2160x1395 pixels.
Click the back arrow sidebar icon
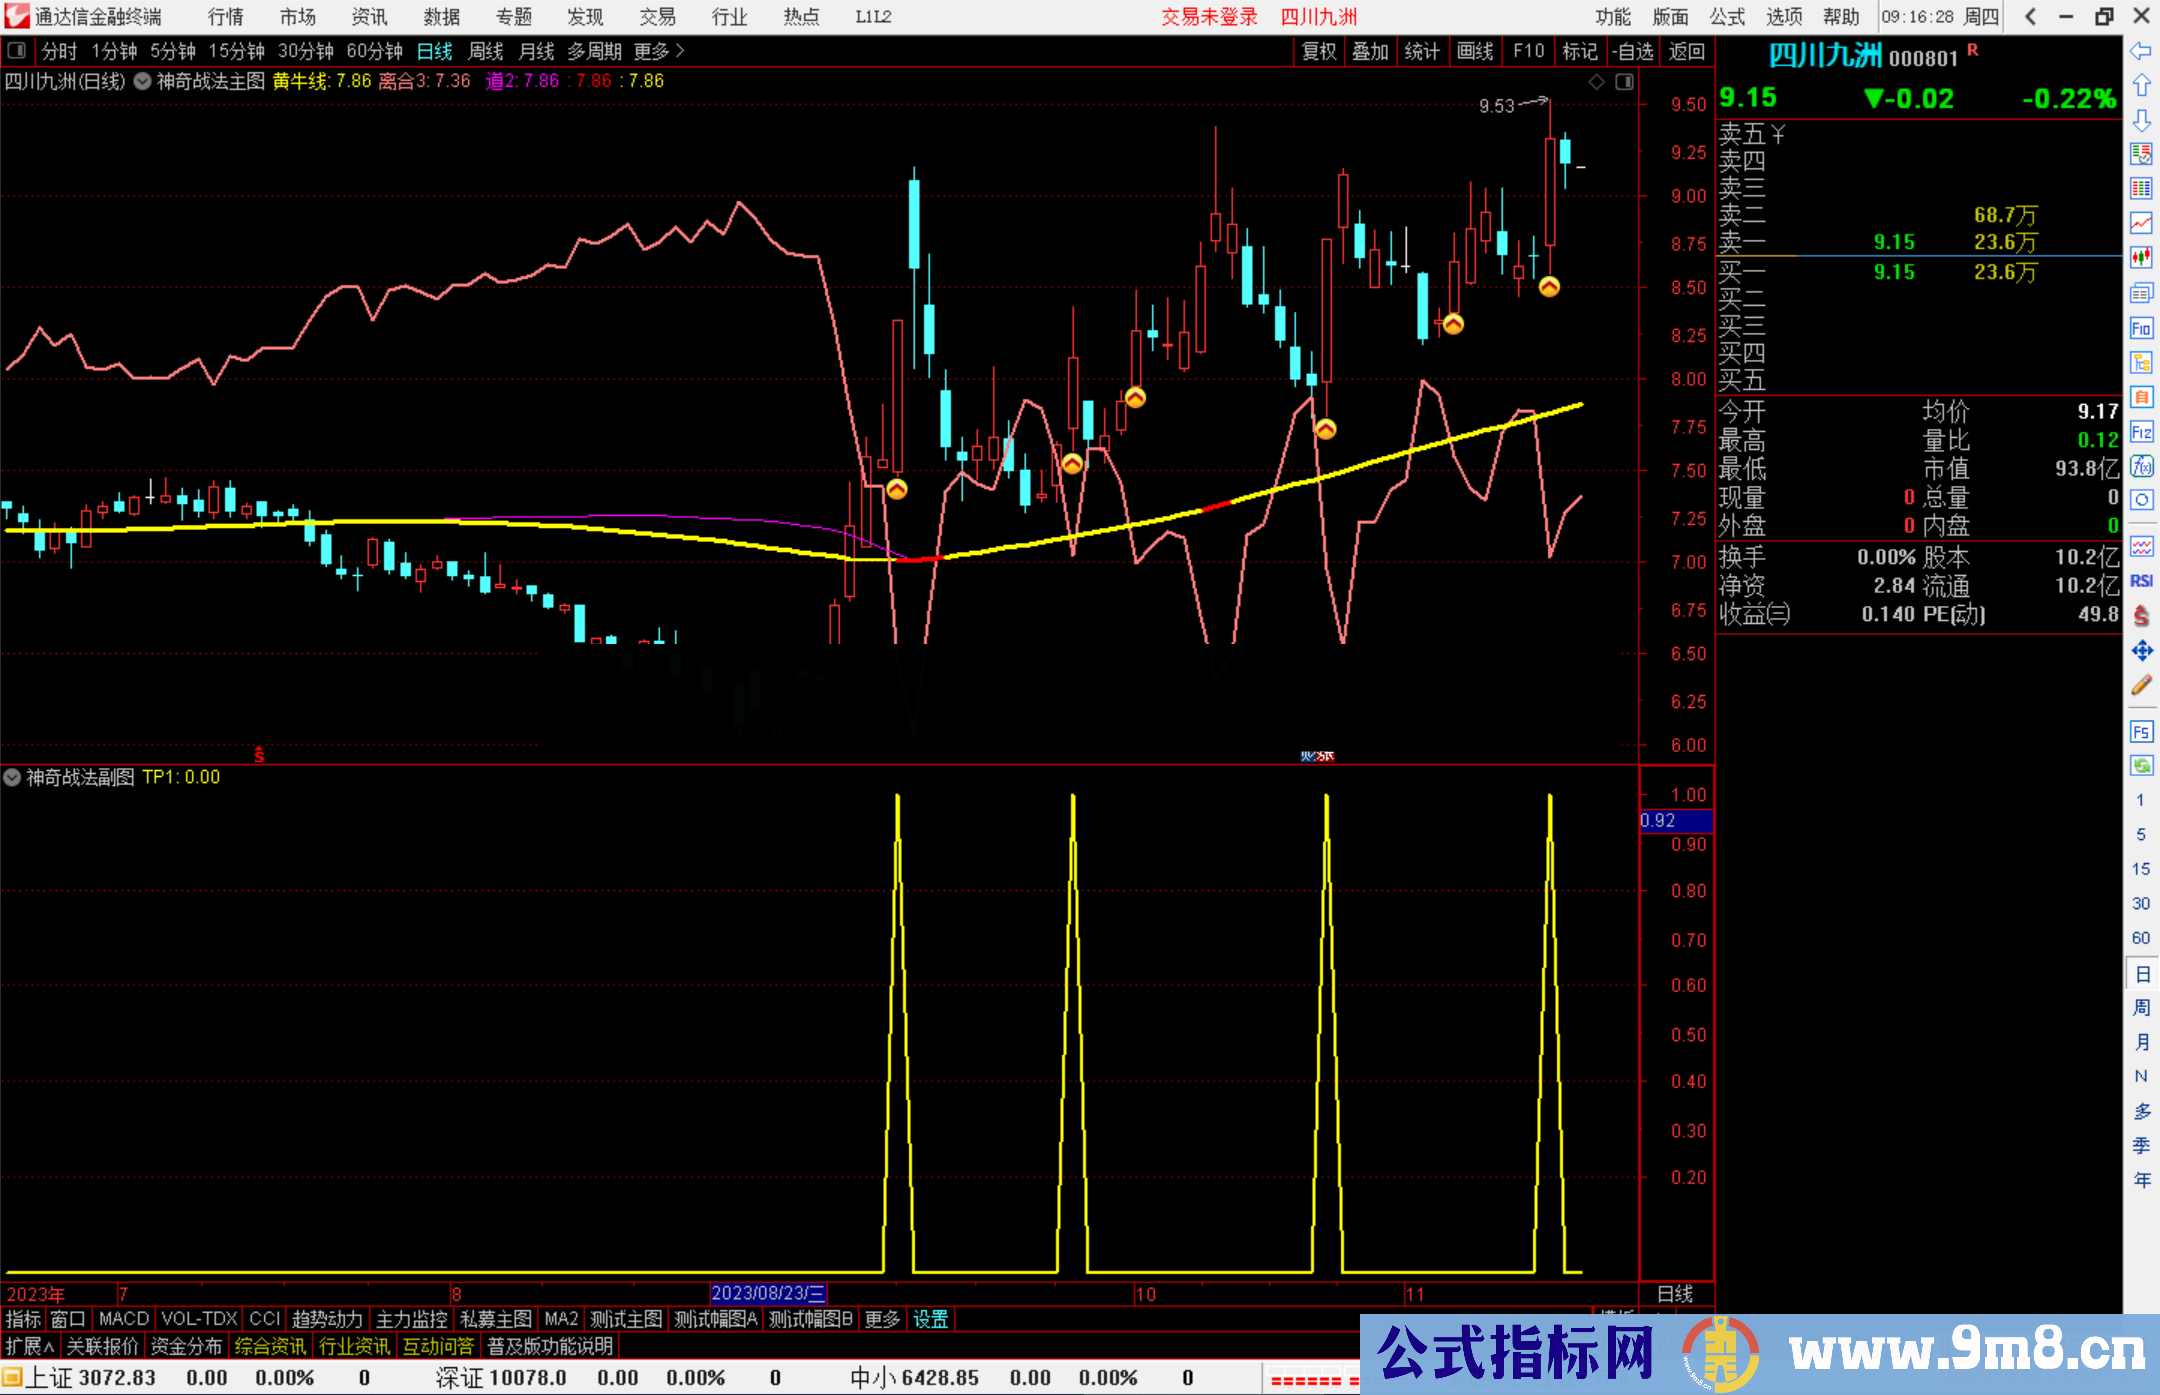[2141, 51]
